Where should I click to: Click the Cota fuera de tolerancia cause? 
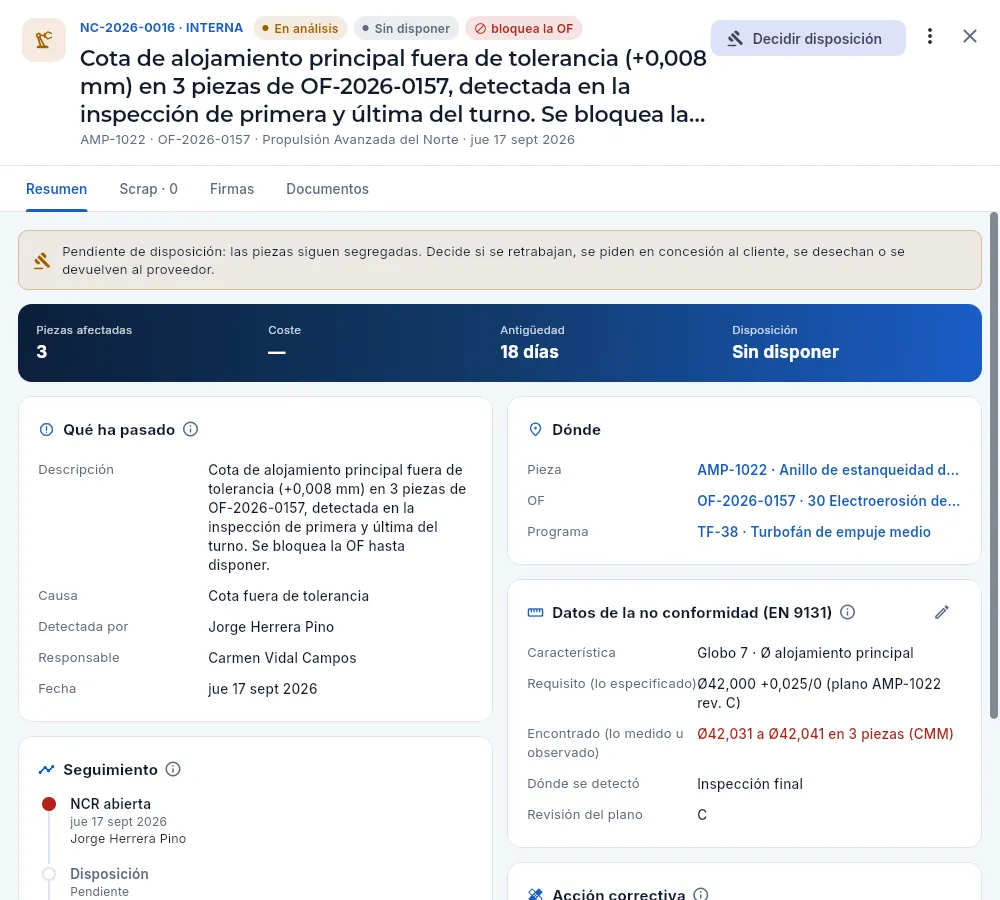point(288,596)
